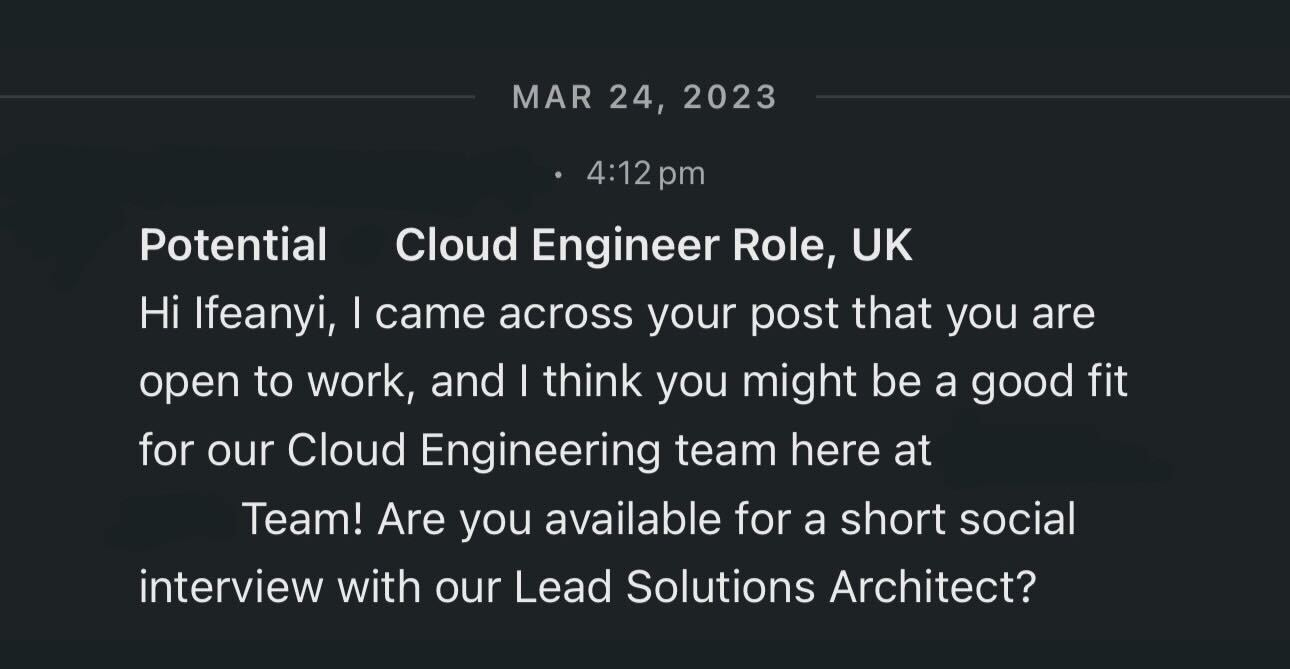
Task: Click the word Potential in the subject
Action: [x=233, y=245]
